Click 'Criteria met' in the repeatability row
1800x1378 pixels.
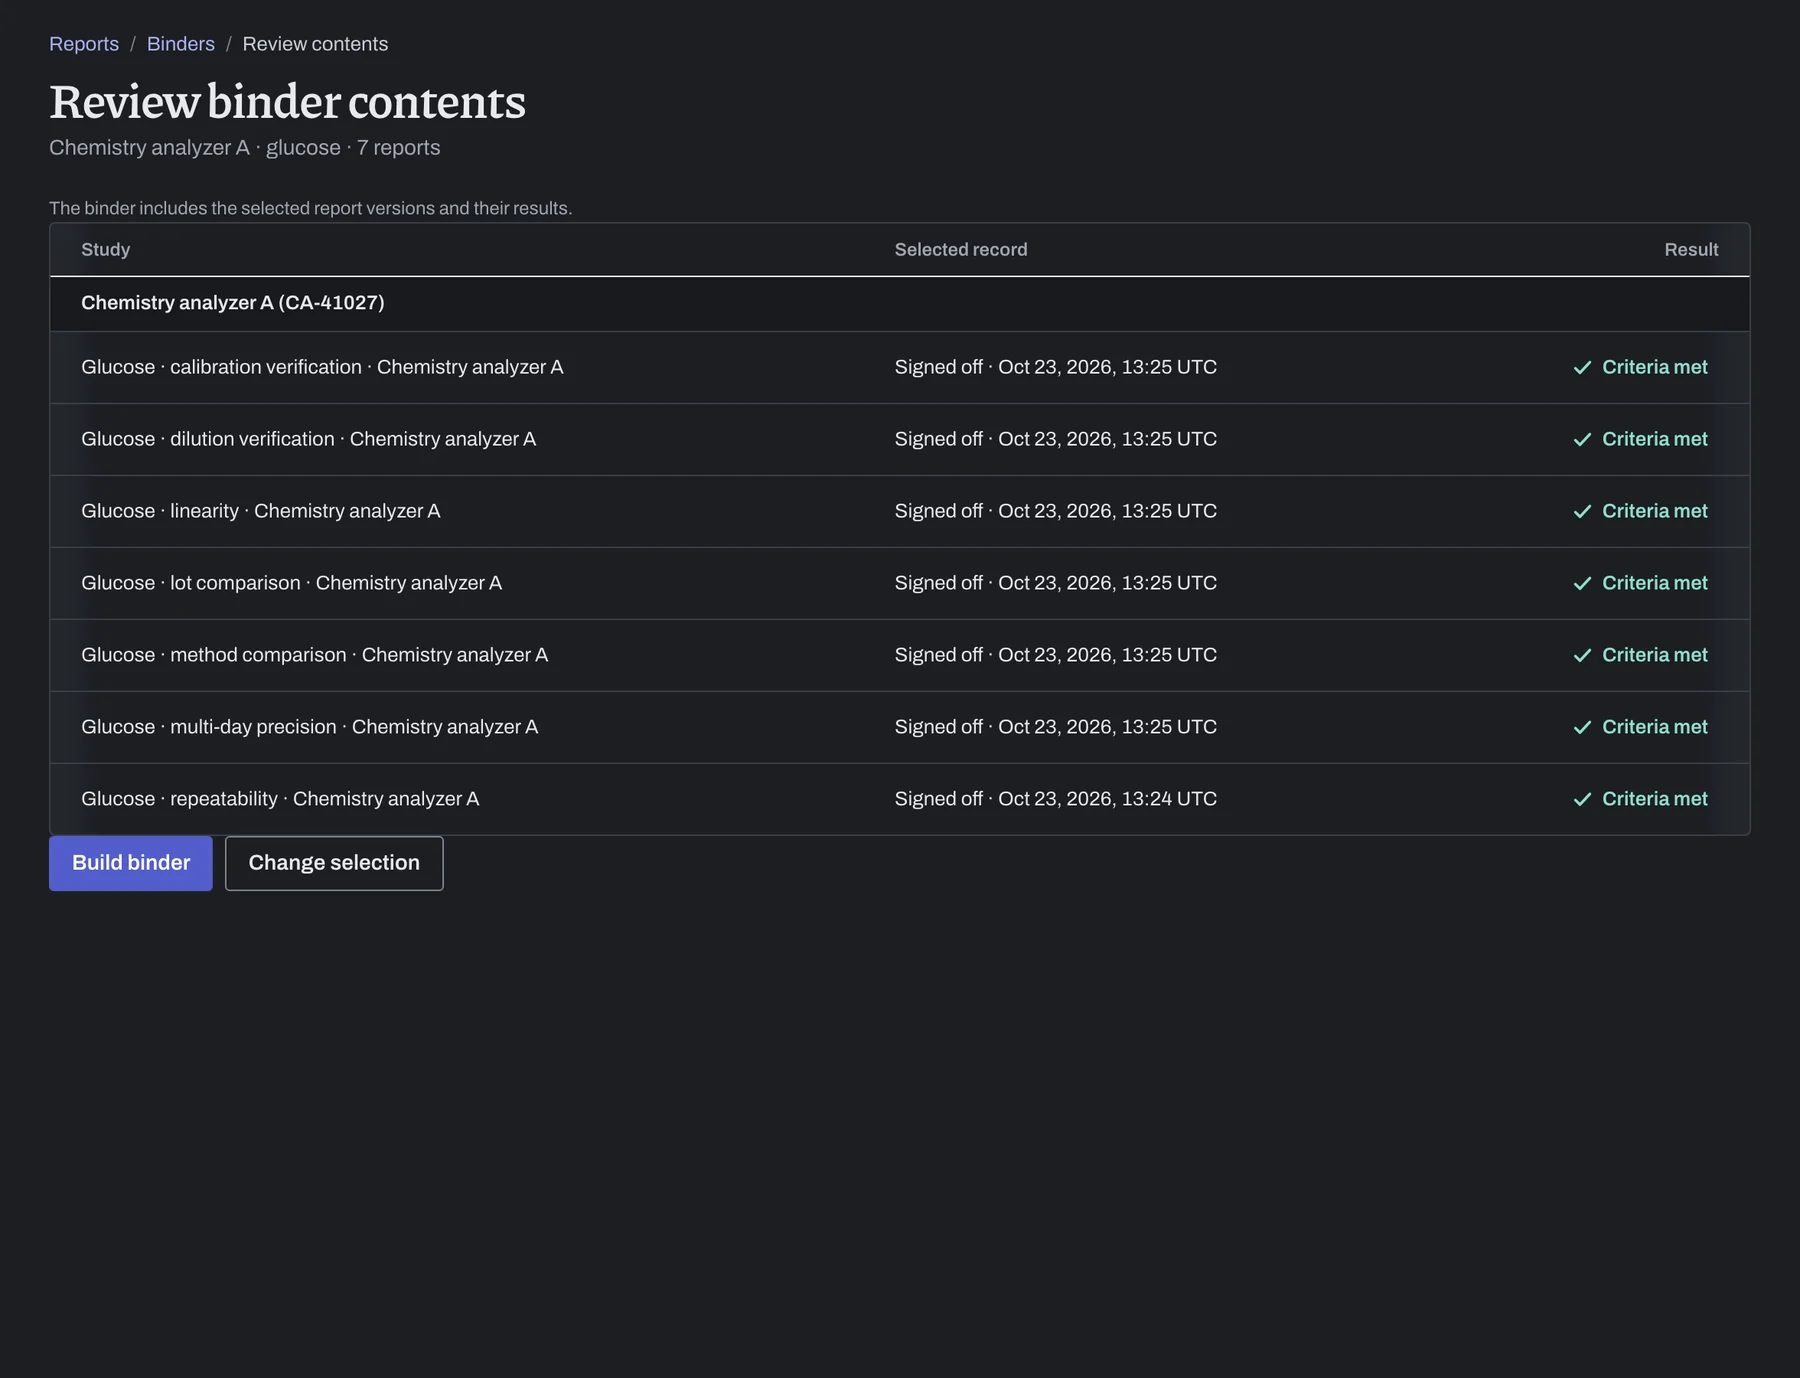click(1655, 799)
